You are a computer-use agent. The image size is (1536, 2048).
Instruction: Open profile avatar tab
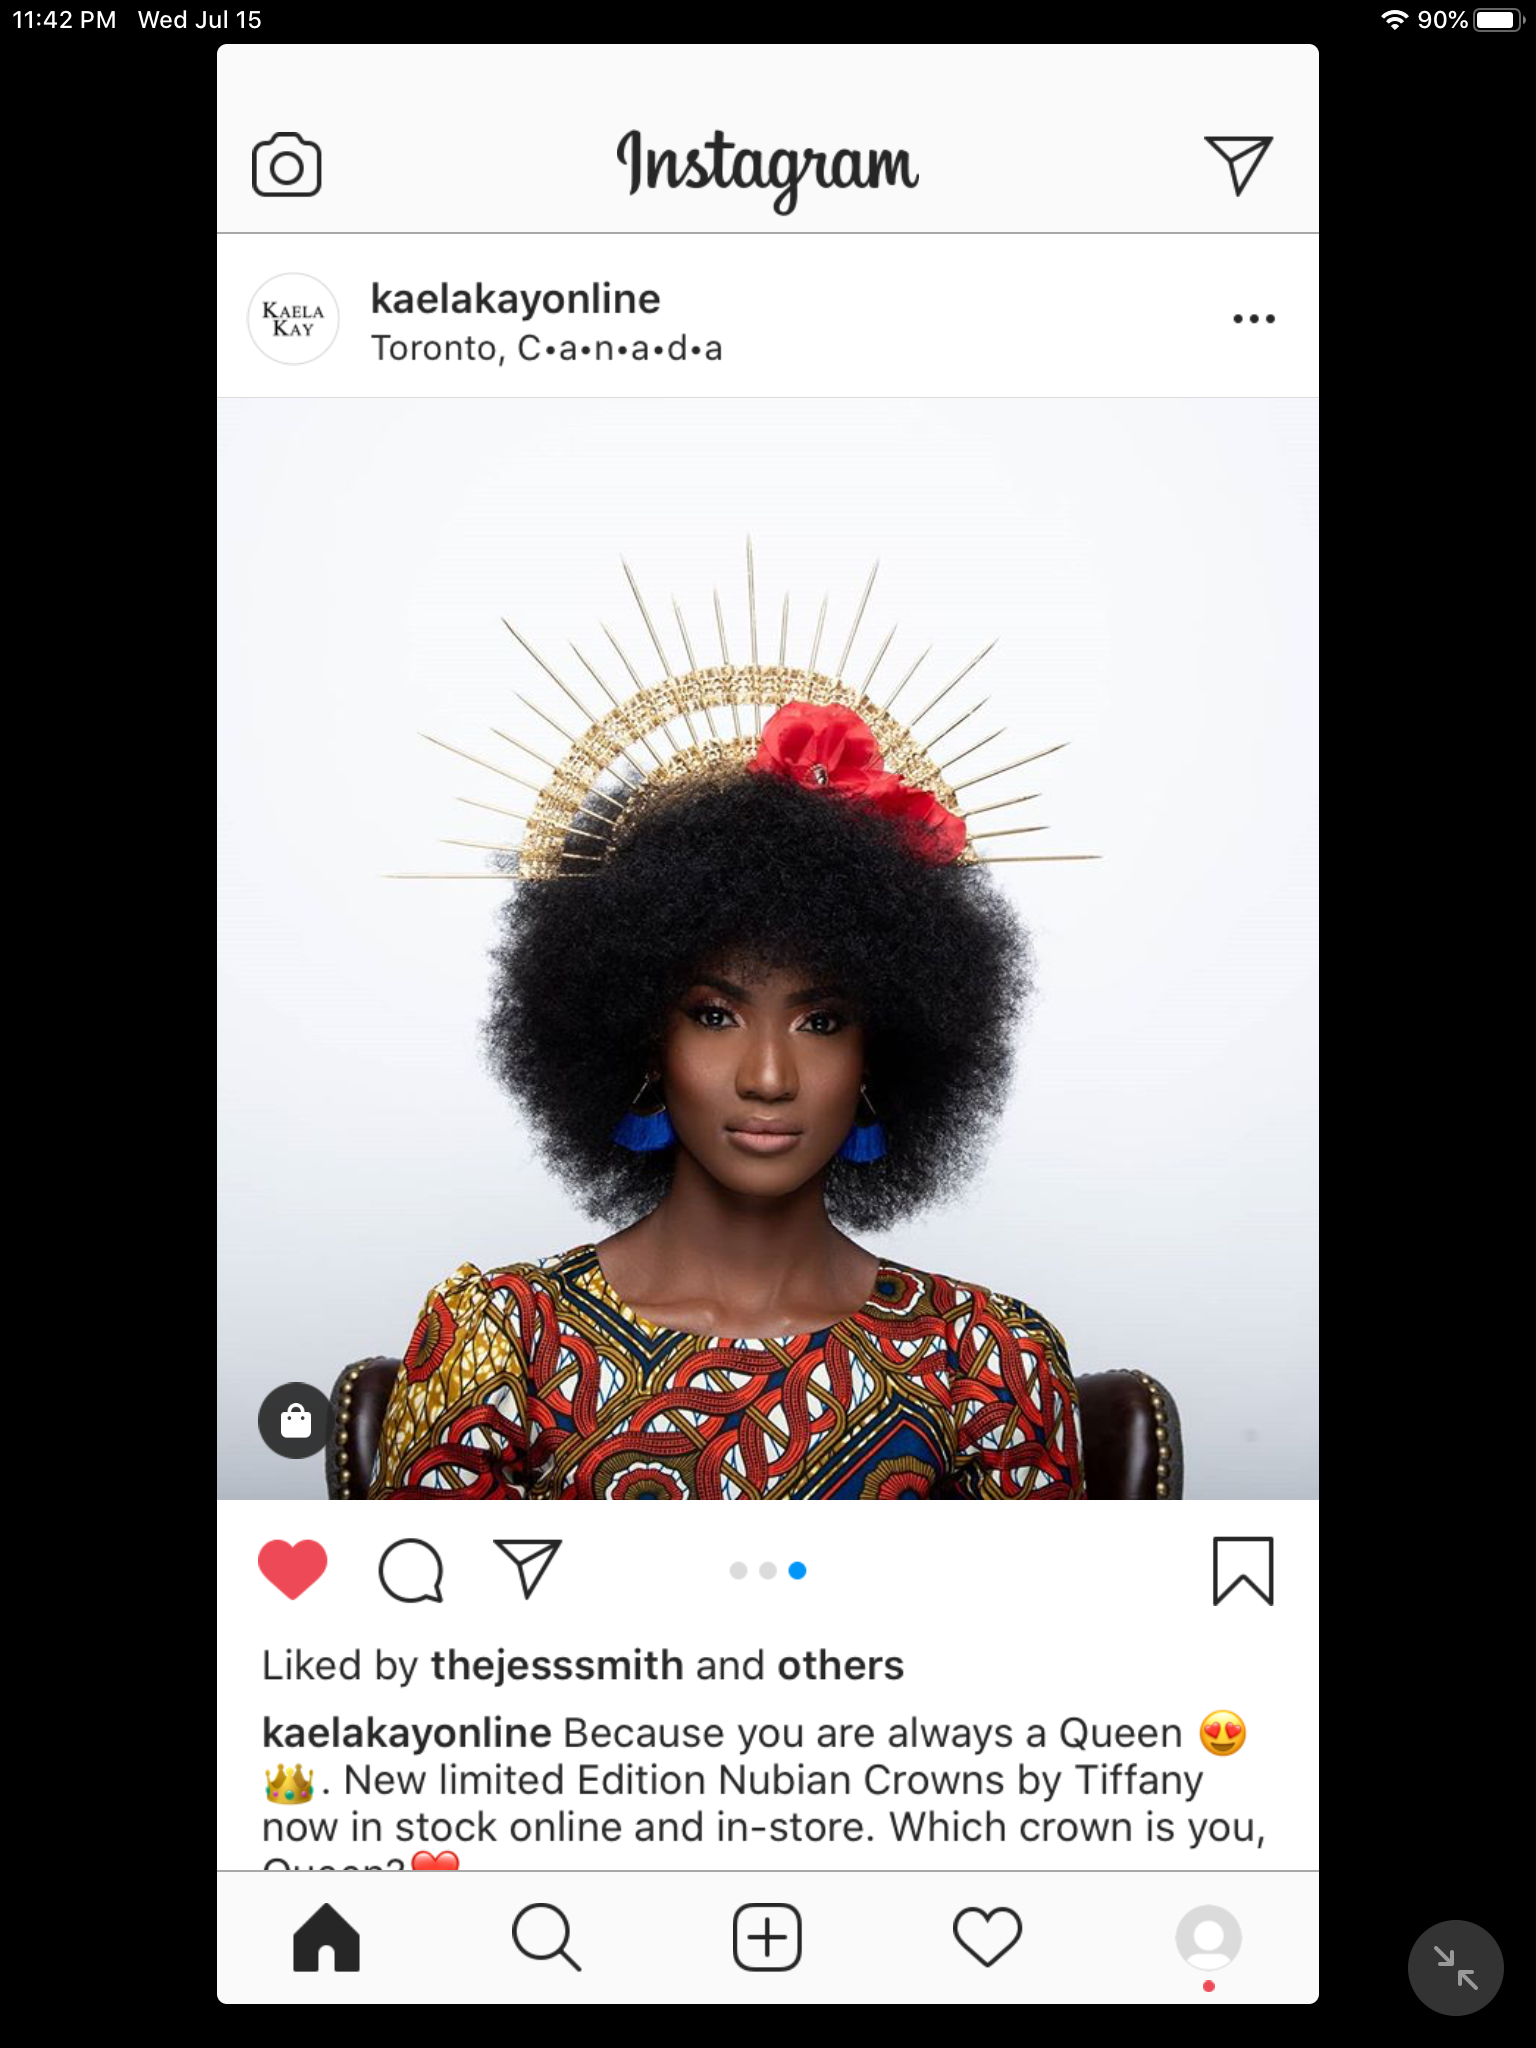point(1209,1938)
